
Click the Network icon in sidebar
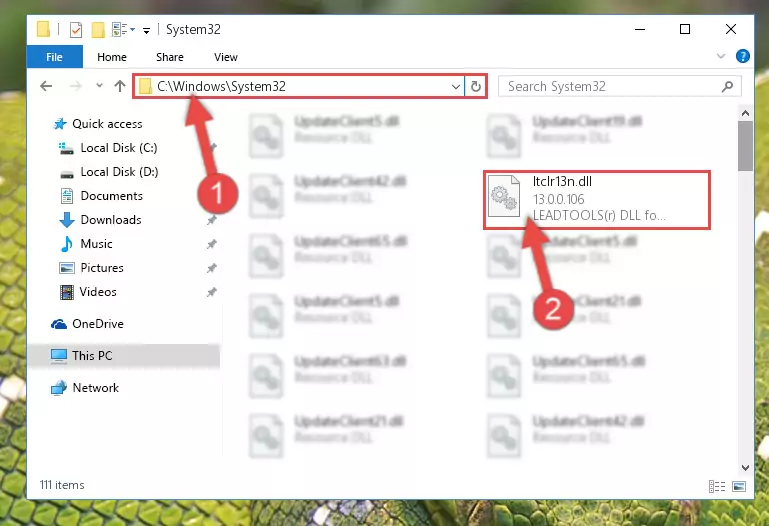[59, 388]
